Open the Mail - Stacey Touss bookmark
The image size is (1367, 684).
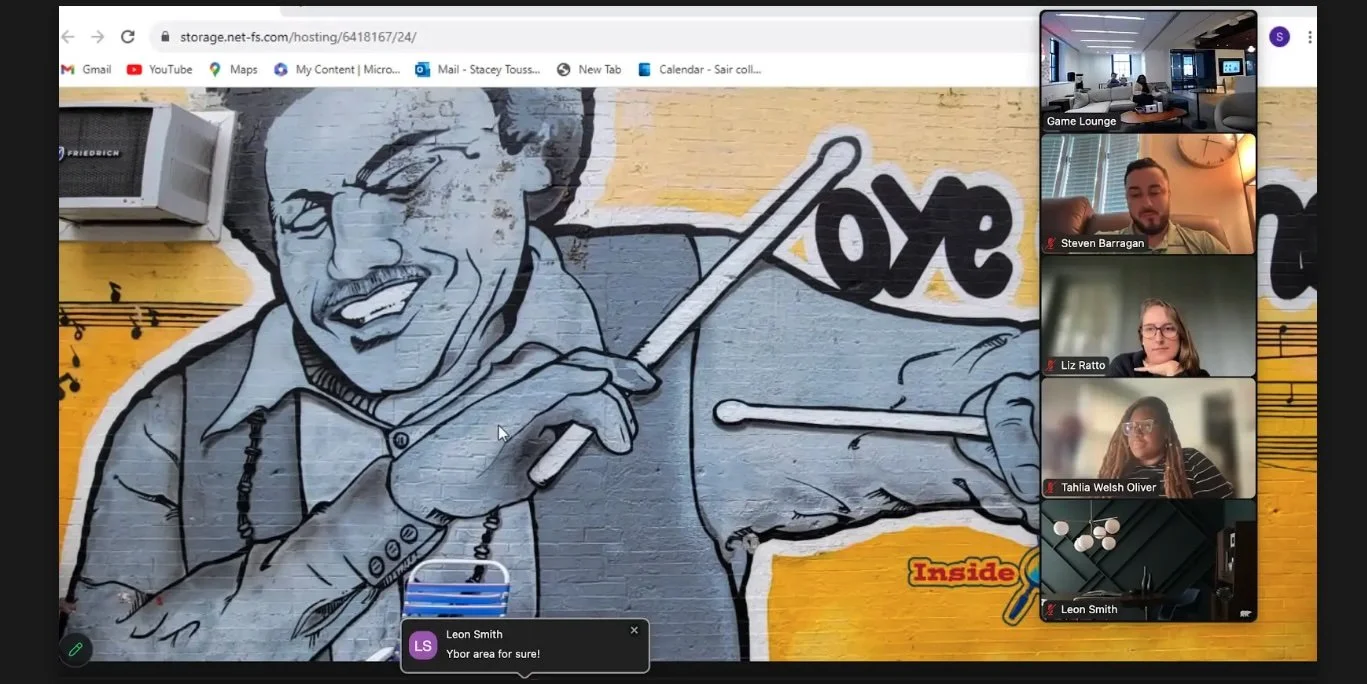click(478, 69)
